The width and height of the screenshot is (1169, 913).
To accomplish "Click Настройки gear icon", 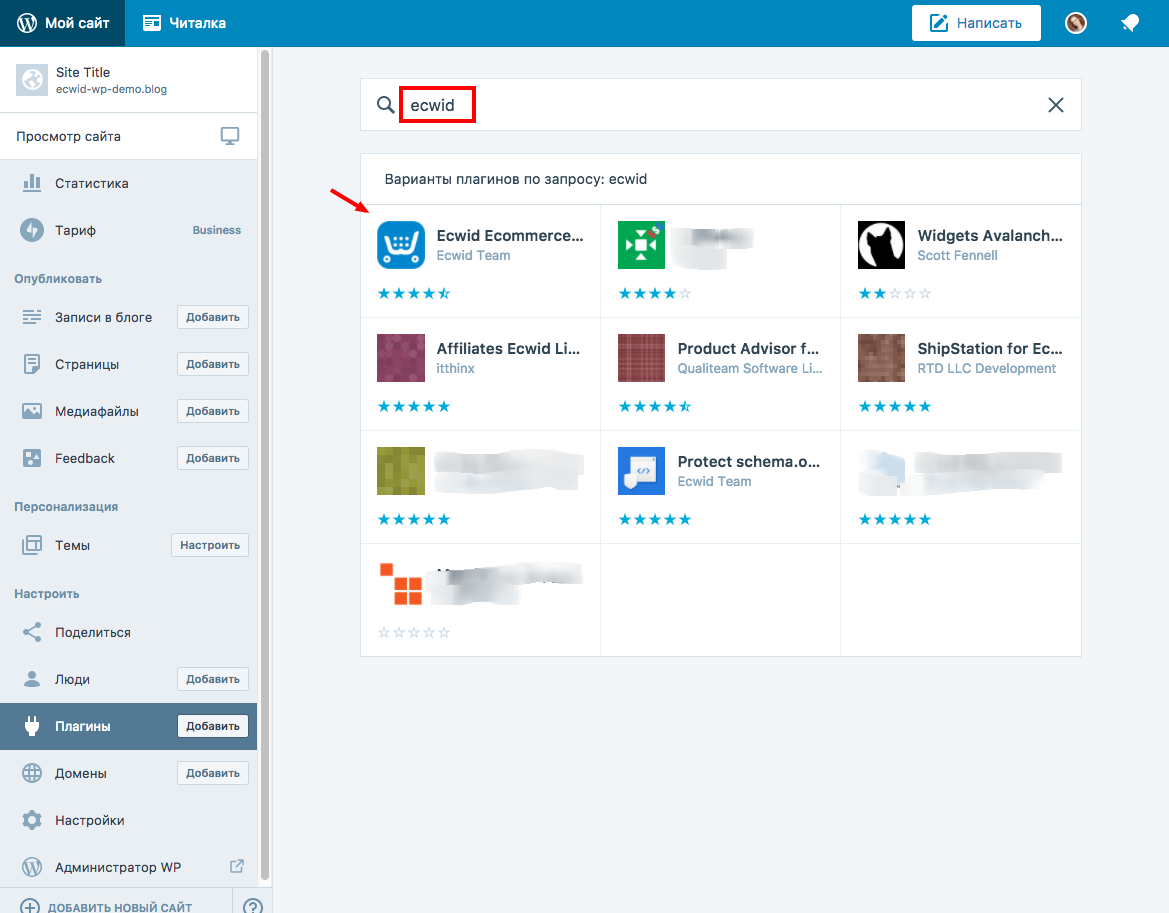I will point(32,820).
